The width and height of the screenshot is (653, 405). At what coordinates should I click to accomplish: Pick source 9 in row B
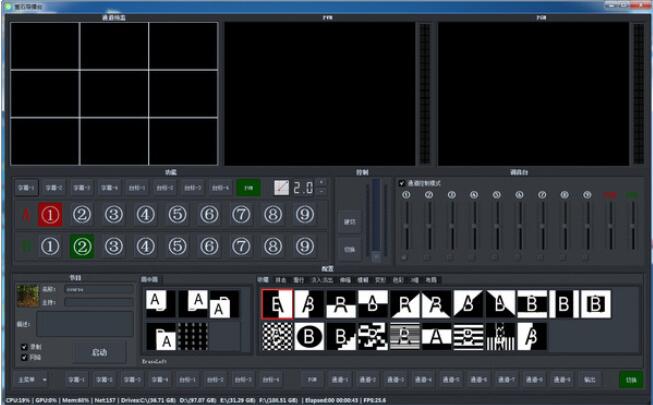click(304, 246)
